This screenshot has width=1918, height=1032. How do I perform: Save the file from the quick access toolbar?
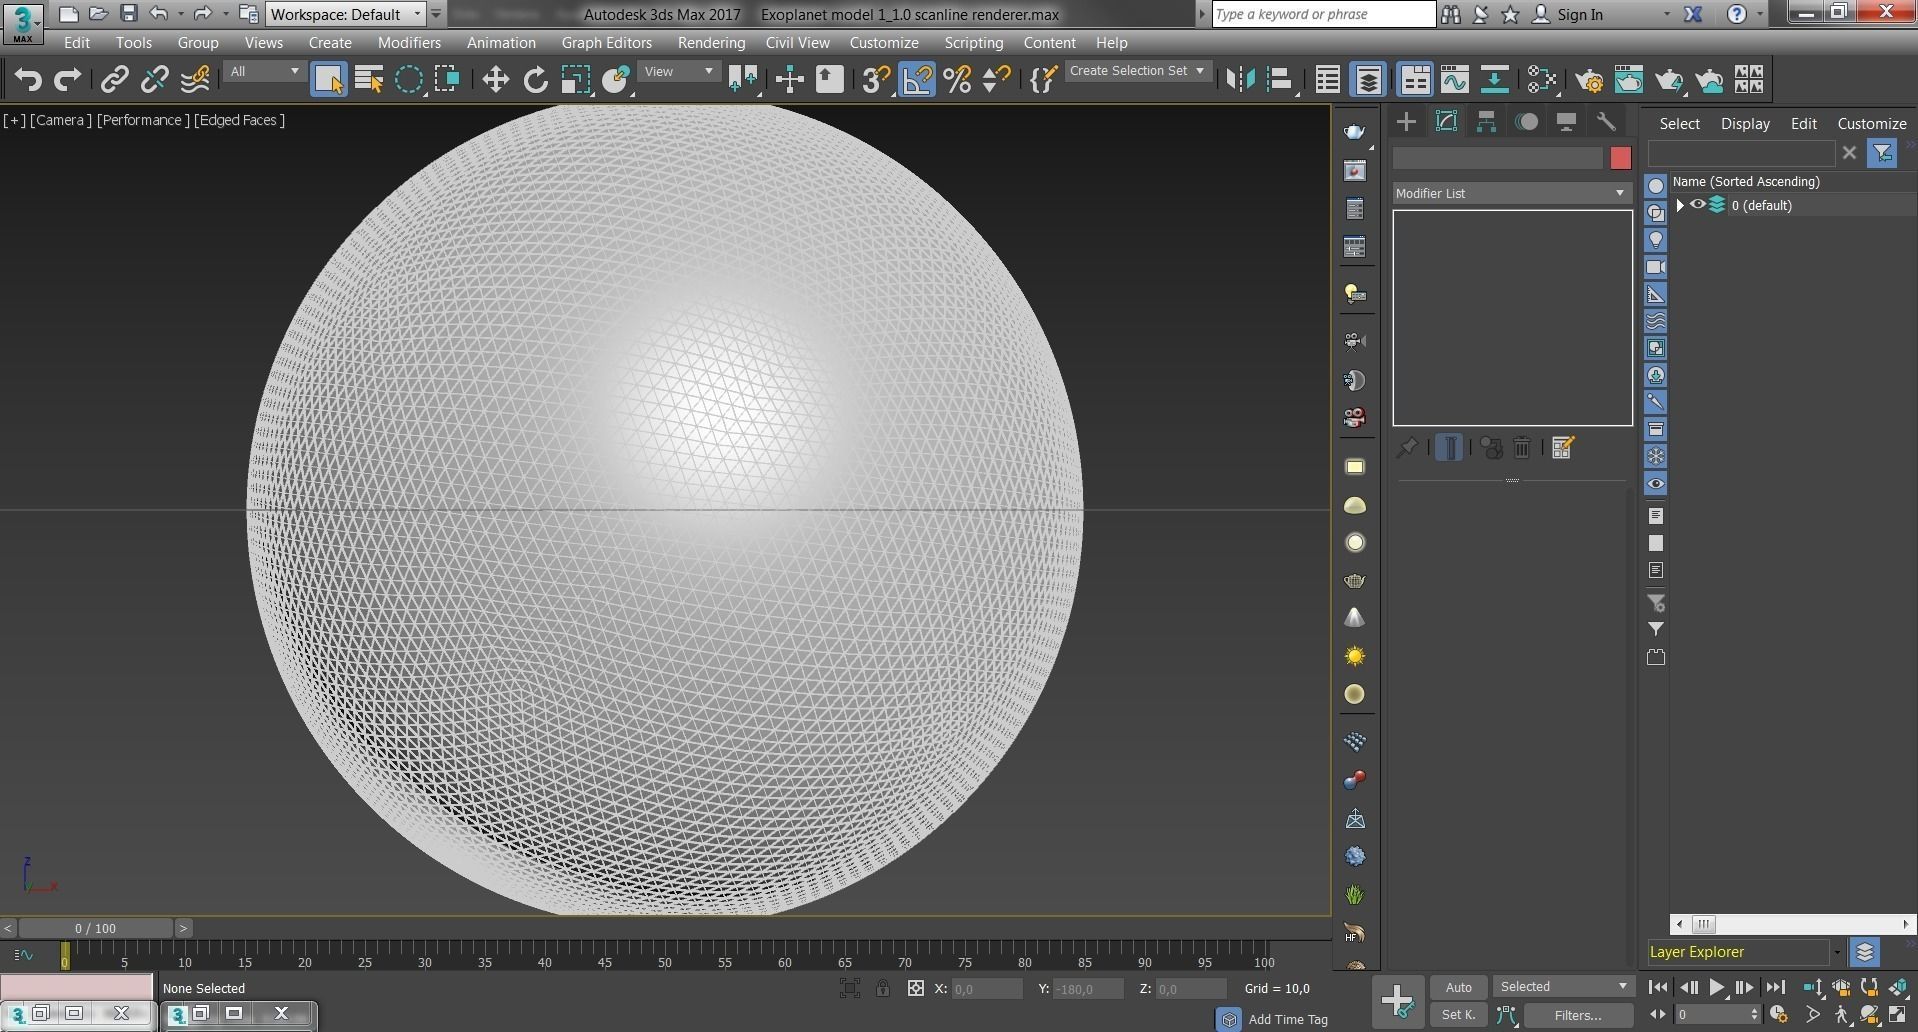click(128, 13)
